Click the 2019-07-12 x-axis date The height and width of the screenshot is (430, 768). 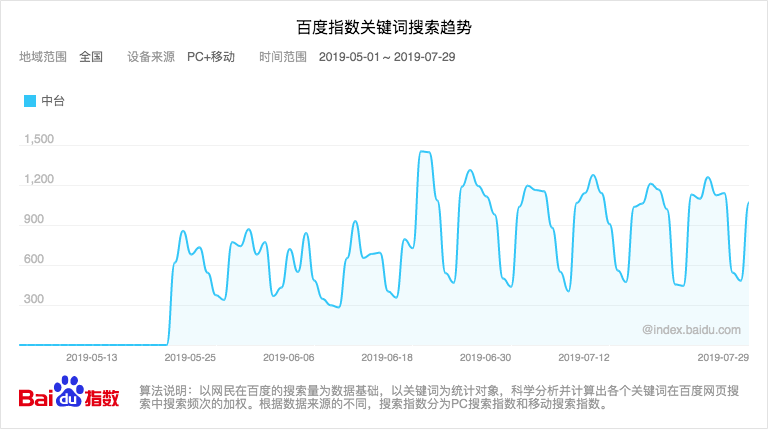pyautogui.click(x=584, y=358)
